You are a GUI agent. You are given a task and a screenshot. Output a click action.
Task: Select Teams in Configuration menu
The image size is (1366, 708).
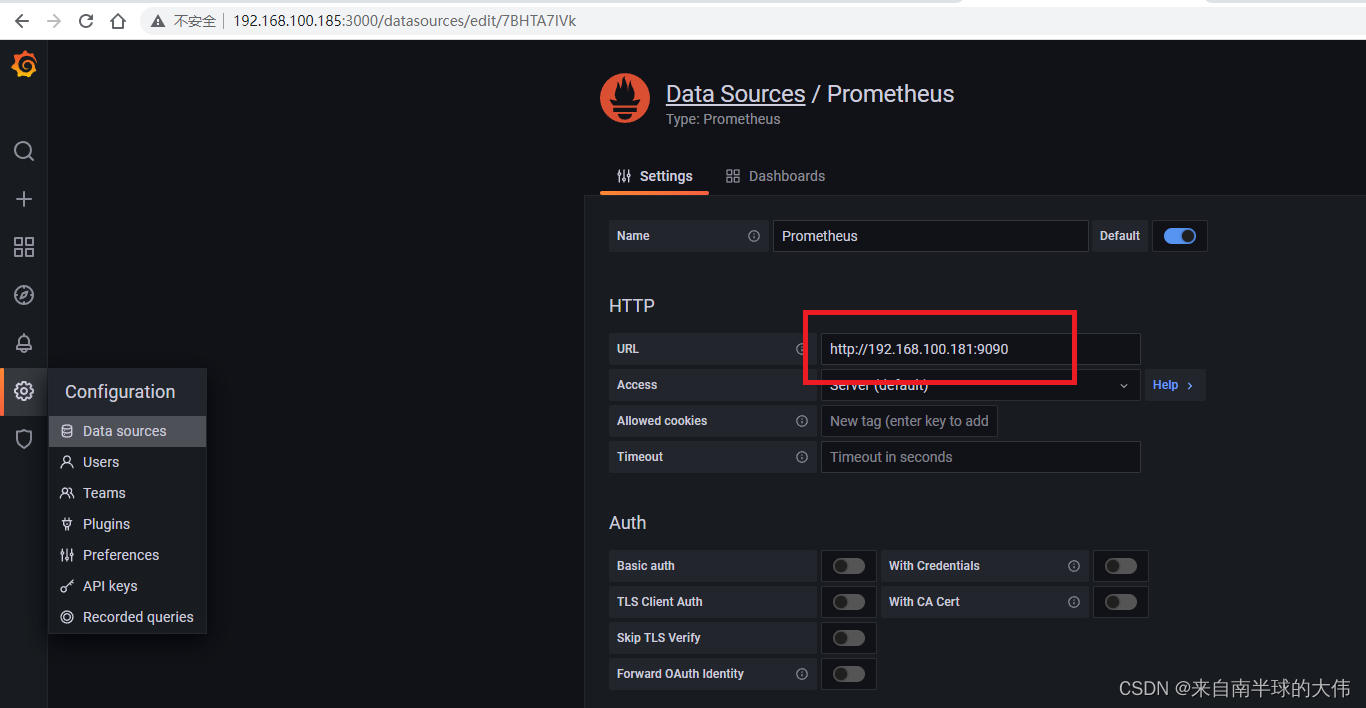point(127,493)
